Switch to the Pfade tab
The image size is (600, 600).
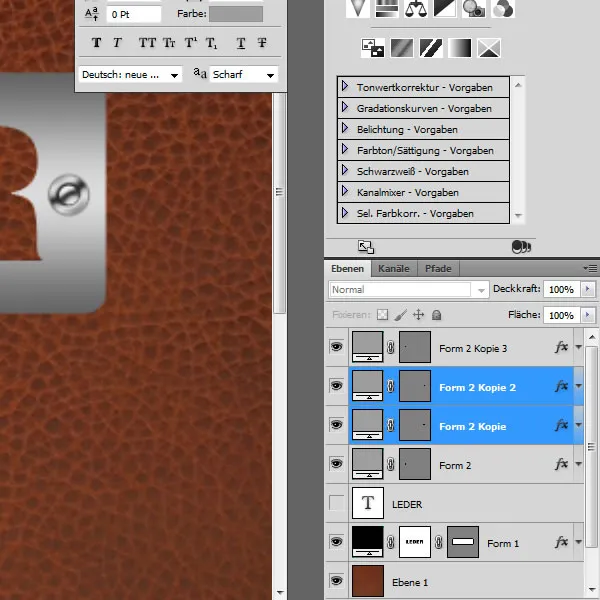point(438,268)
